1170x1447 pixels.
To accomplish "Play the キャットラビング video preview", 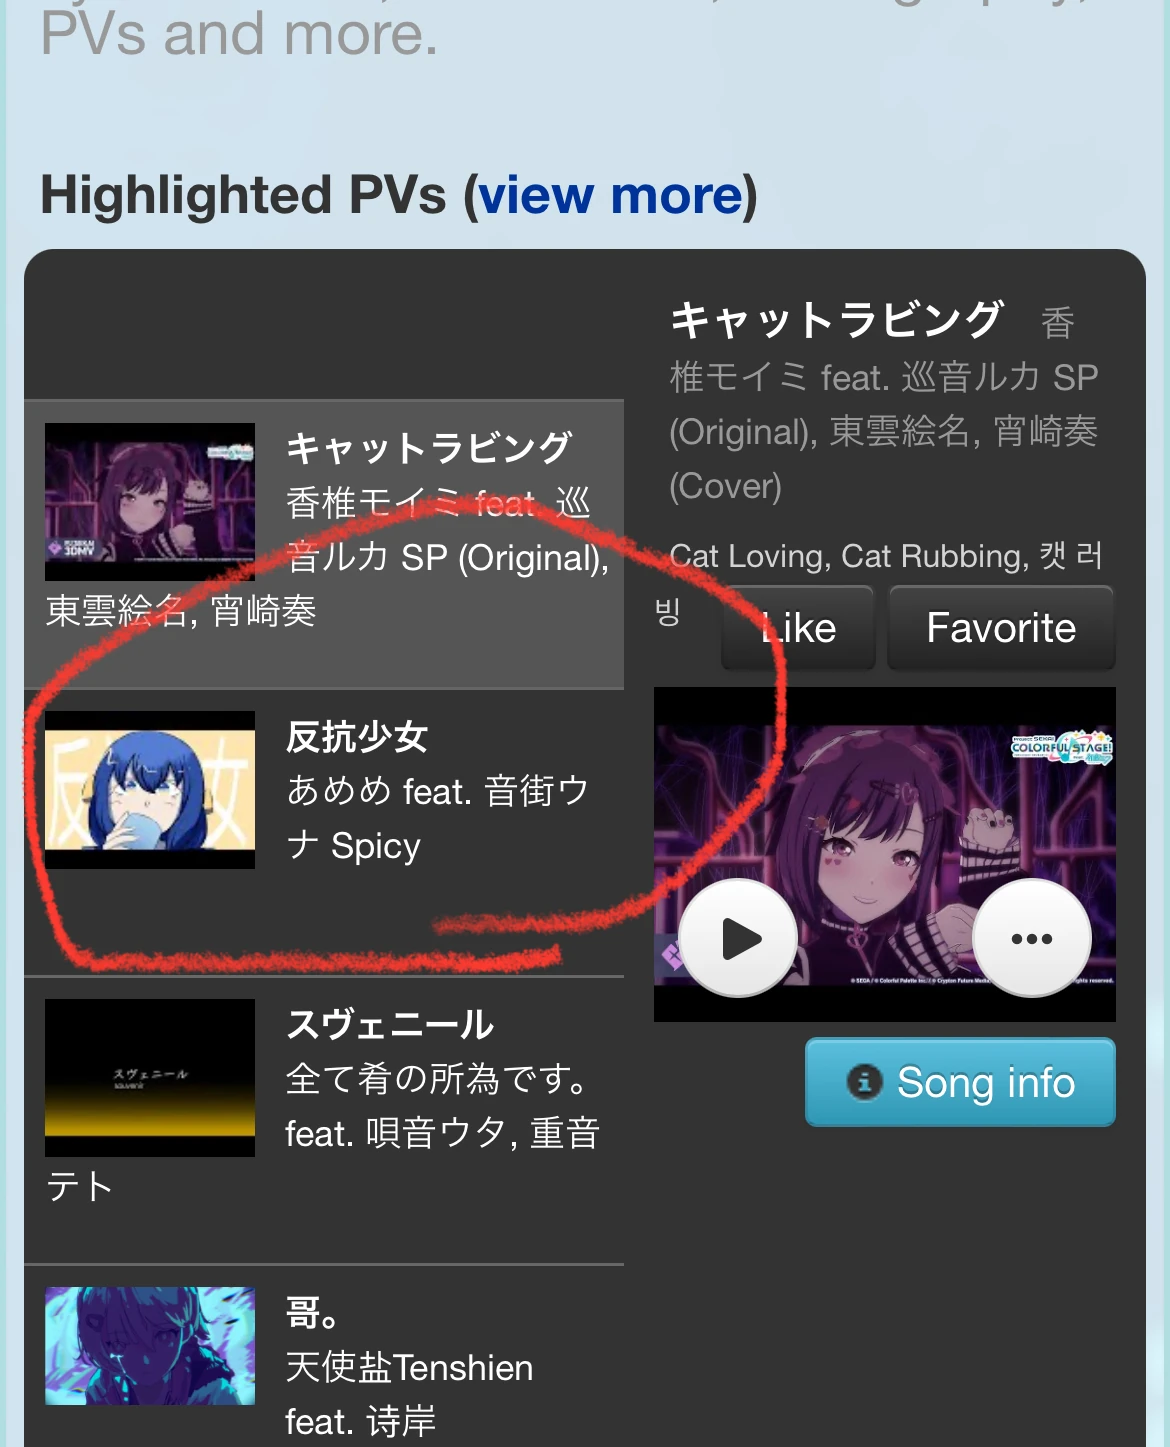I will [738, 938].
